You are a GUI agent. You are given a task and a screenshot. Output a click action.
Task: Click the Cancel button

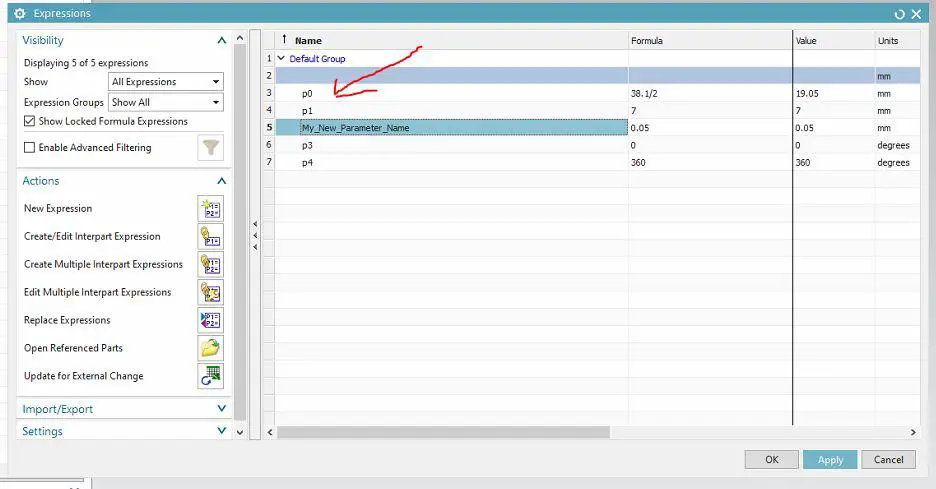coord(888,459)
